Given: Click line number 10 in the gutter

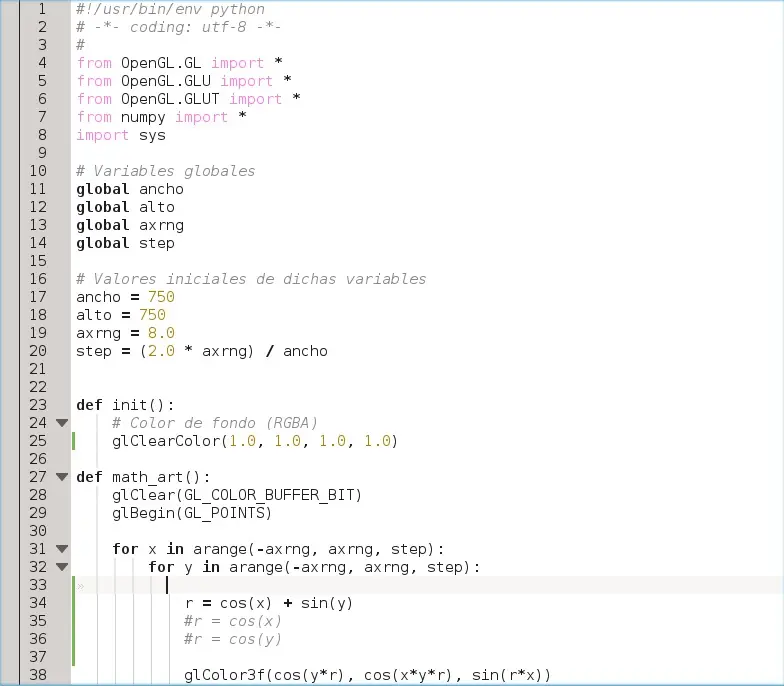Looking at the screenshot, I should point(38,171).
